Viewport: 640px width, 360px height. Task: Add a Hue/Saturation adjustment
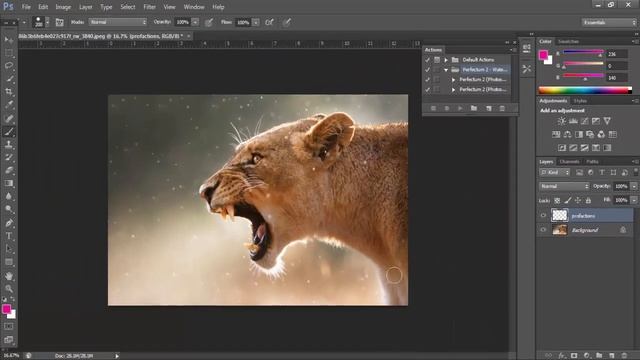pos(556,134)
